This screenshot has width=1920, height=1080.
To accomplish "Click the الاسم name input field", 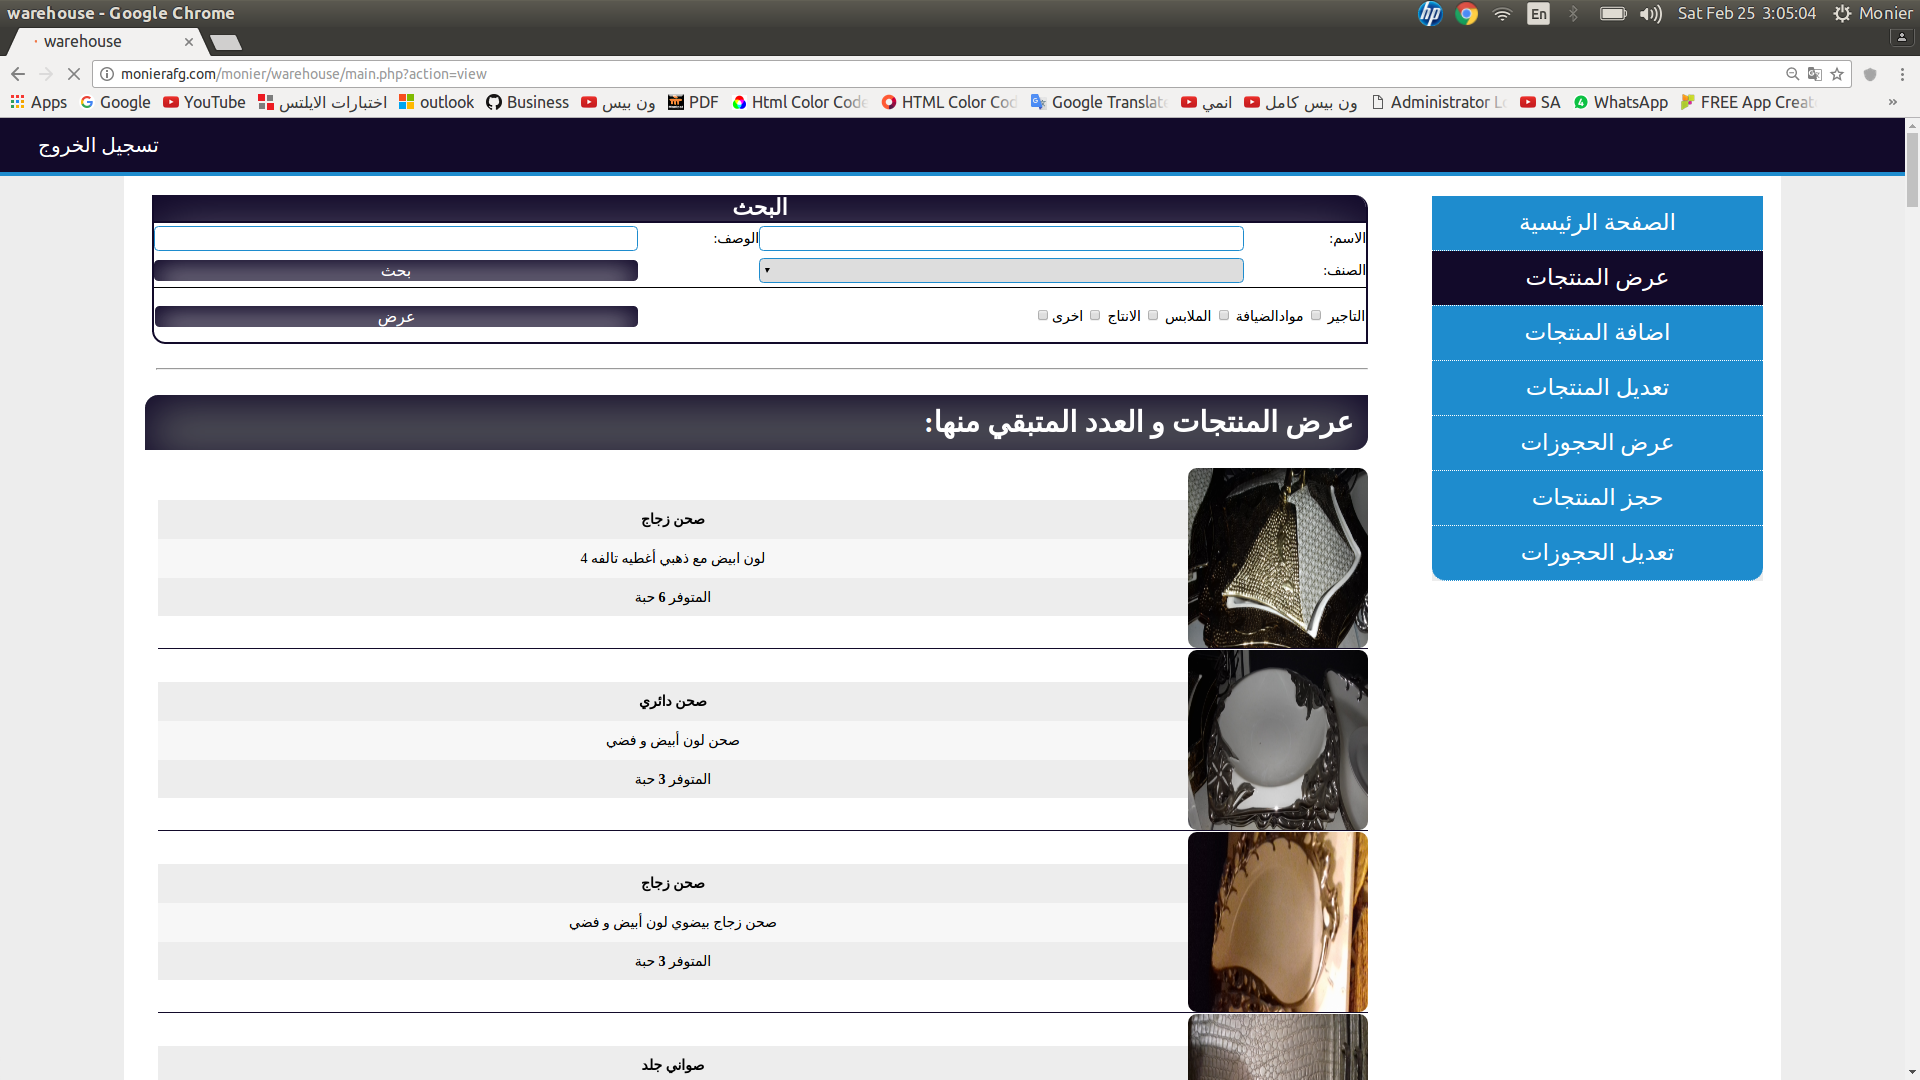I will pyautogui.click(x=1001, y=238).
